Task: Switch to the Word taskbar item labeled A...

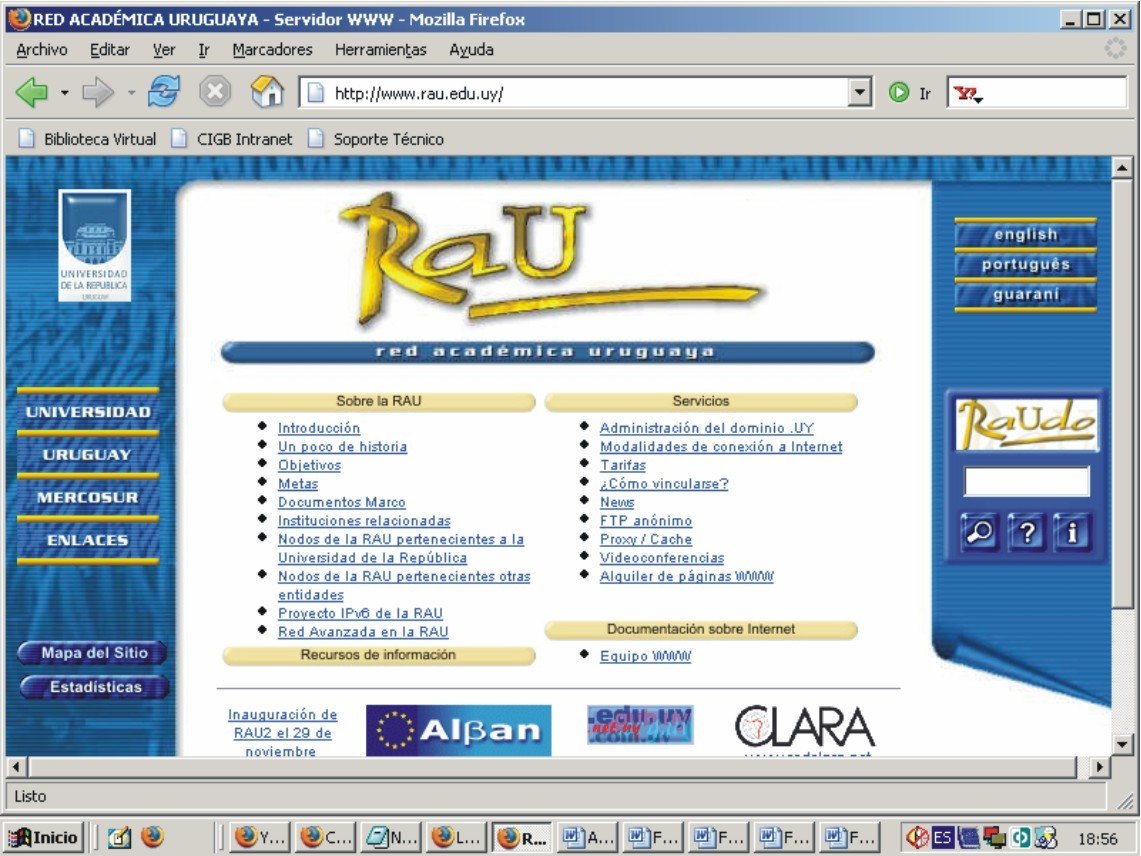Action: [x=587, y=838]
